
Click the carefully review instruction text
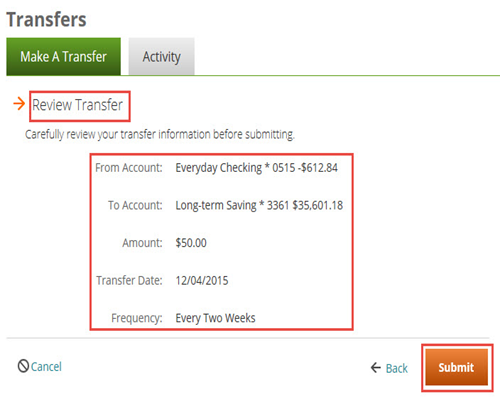[160, 135]
